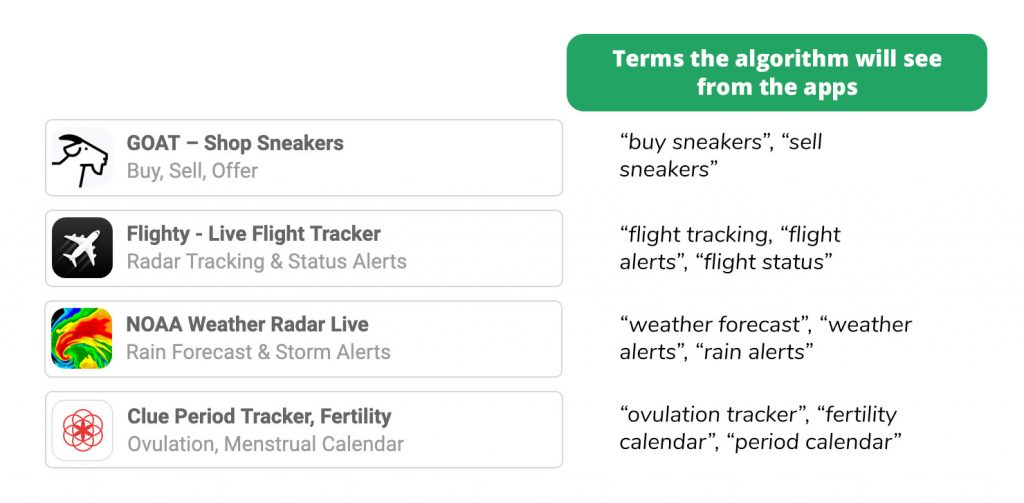Click the "buy sneakers", "sell sneakers" terms text
Image resolution: width=1024 pixels, height=503 pixels.
pos(721,155)
